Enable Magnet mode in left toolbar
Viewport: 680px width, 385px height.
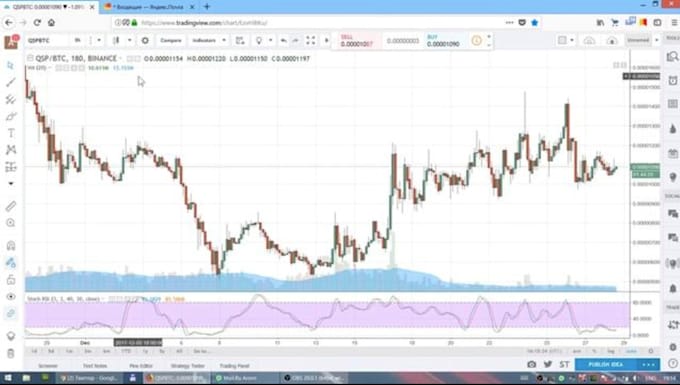click(11, 246)
